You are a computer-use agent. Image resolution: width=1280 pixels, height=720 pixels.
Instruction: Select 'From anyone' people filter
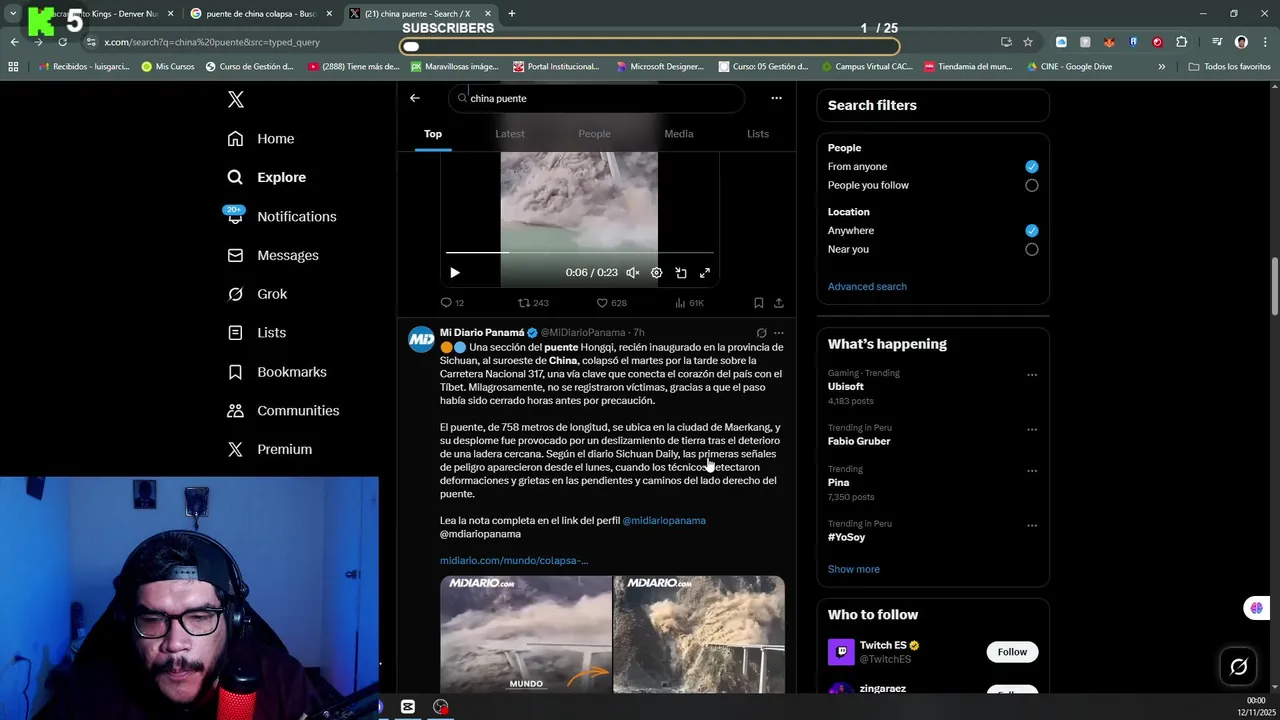pos(1032,167)
